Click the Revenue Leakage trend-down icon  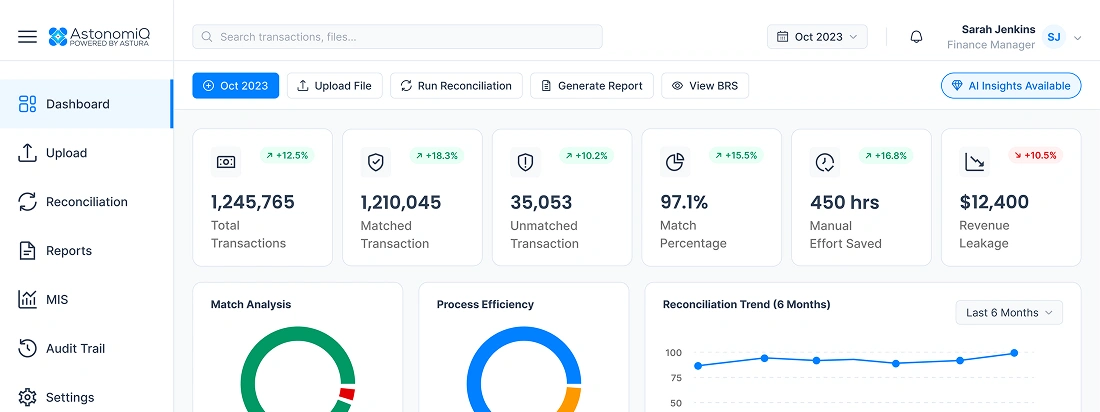pos(975,162)
